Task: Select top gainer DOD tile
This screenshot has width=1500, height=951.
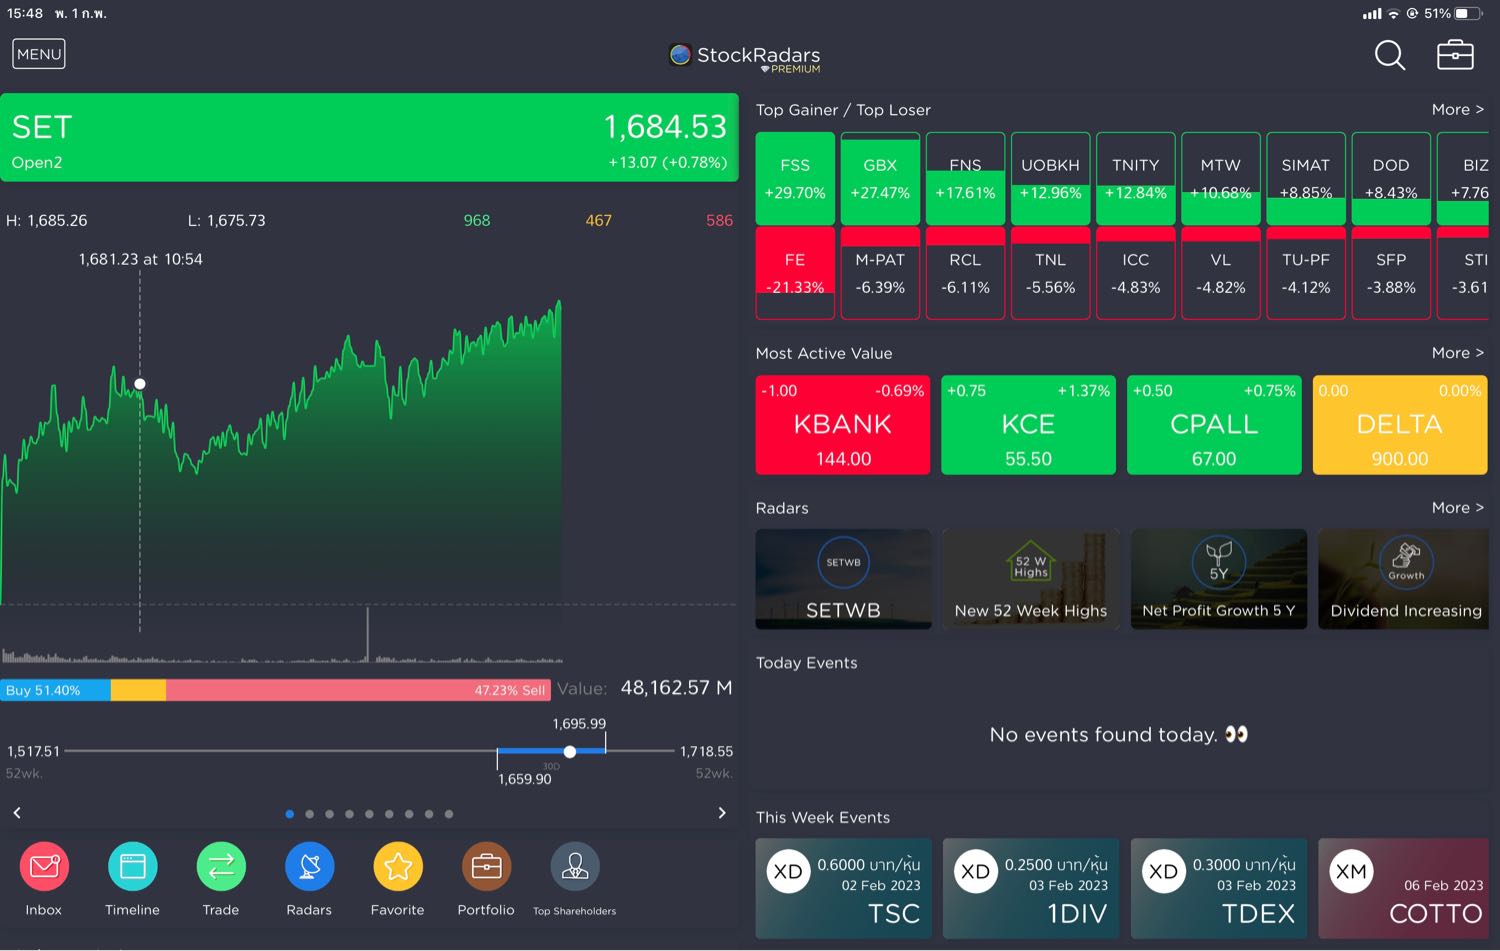Action: tap(1391, 178)
